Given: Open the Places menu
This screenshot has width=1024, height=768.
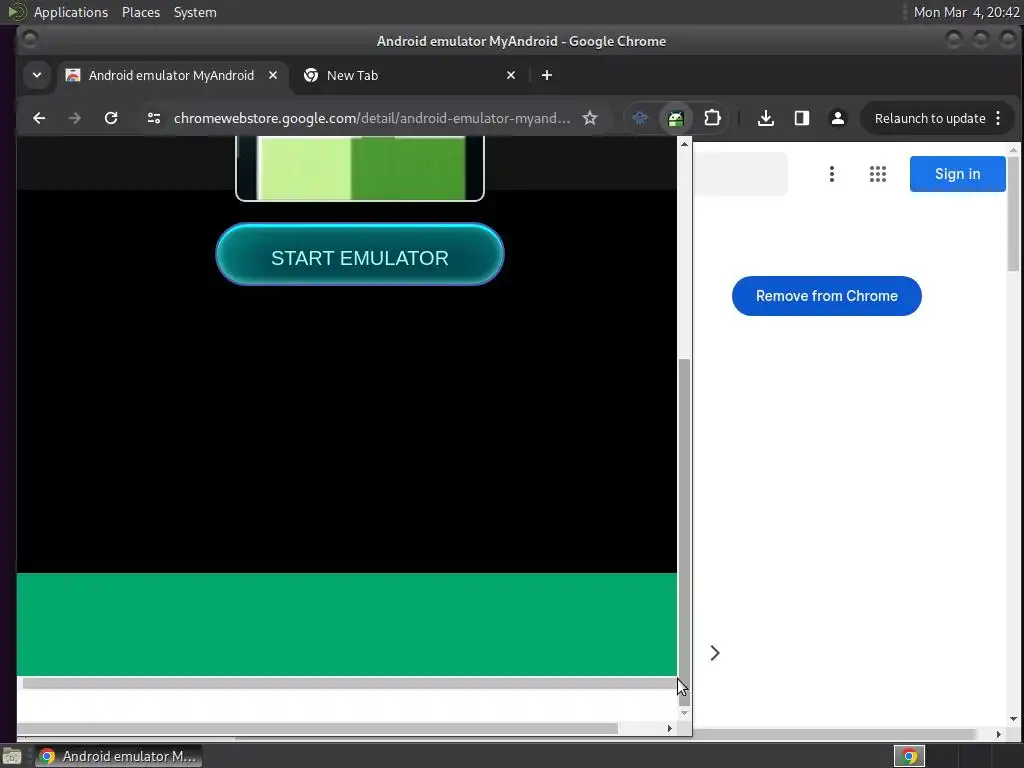Looking at the screenshot, I should click(141, 12).
